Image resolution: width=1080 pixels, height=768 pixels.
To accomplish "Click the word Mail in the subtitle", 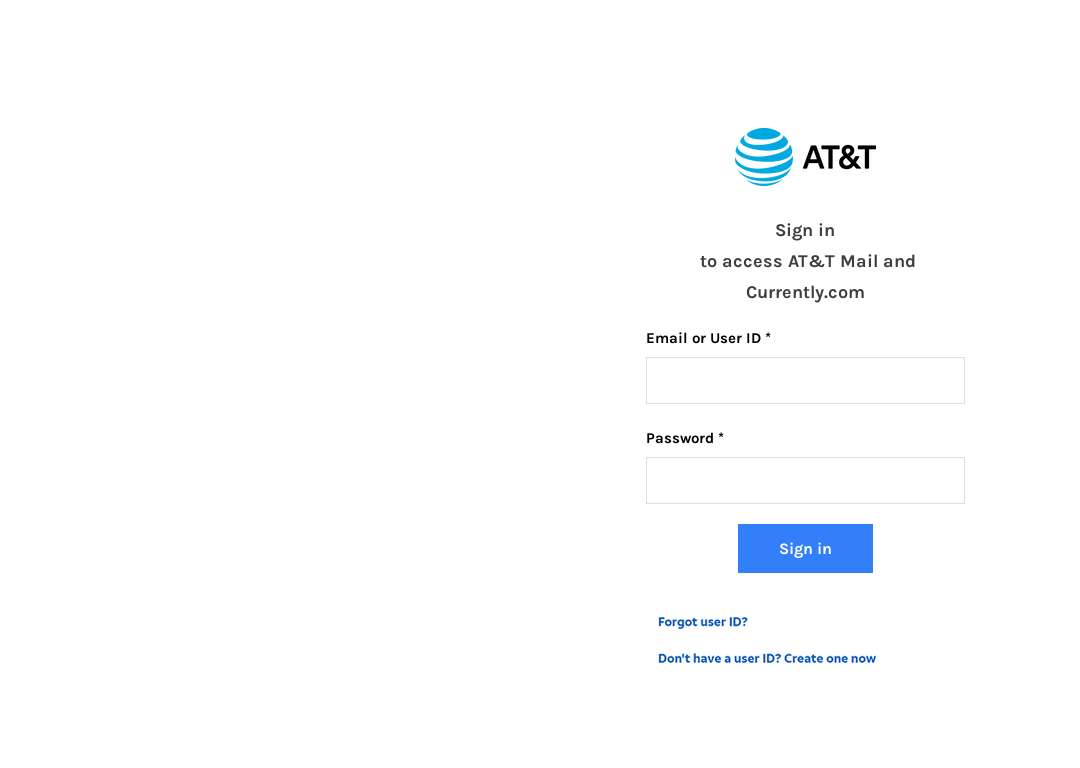I will click(x=859, y=261).
